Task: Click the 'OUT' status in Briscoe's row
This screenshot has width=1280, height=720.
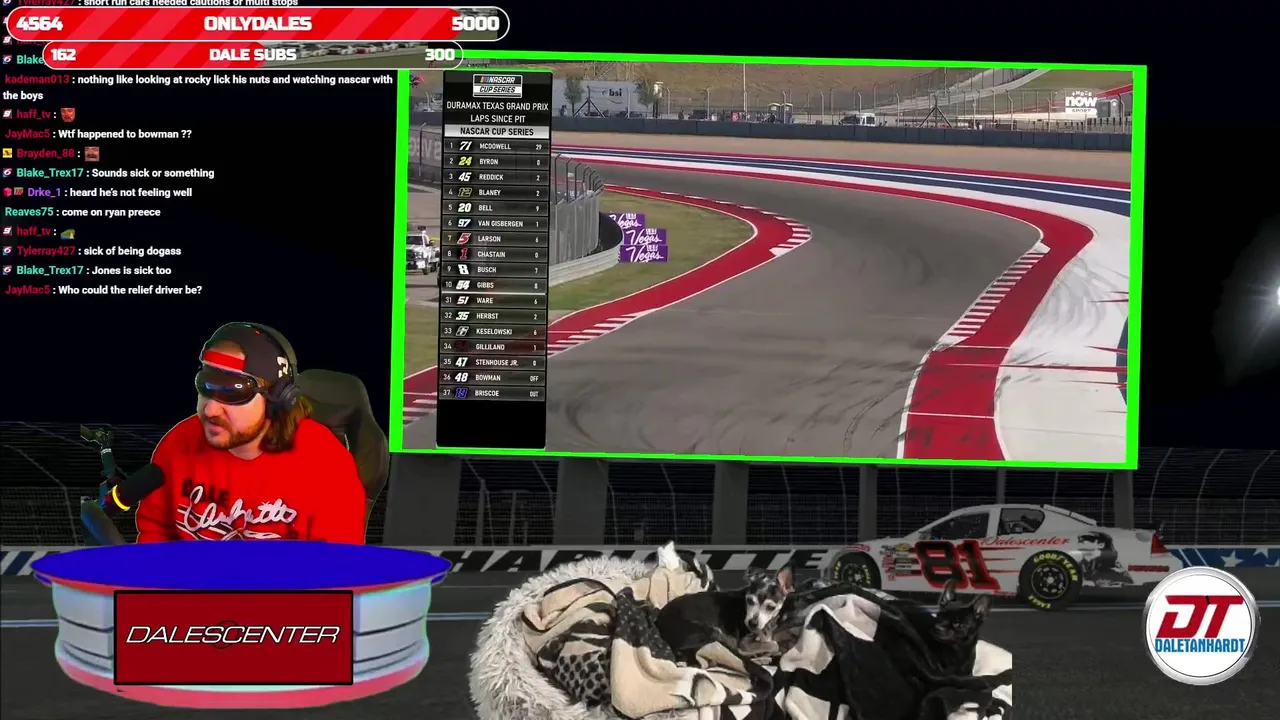Action: tap(534, 394)
